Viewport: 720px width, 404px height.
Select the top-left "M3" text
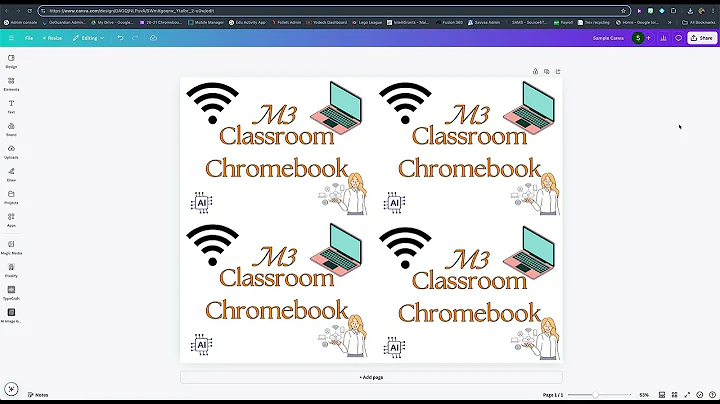[276, 115]
